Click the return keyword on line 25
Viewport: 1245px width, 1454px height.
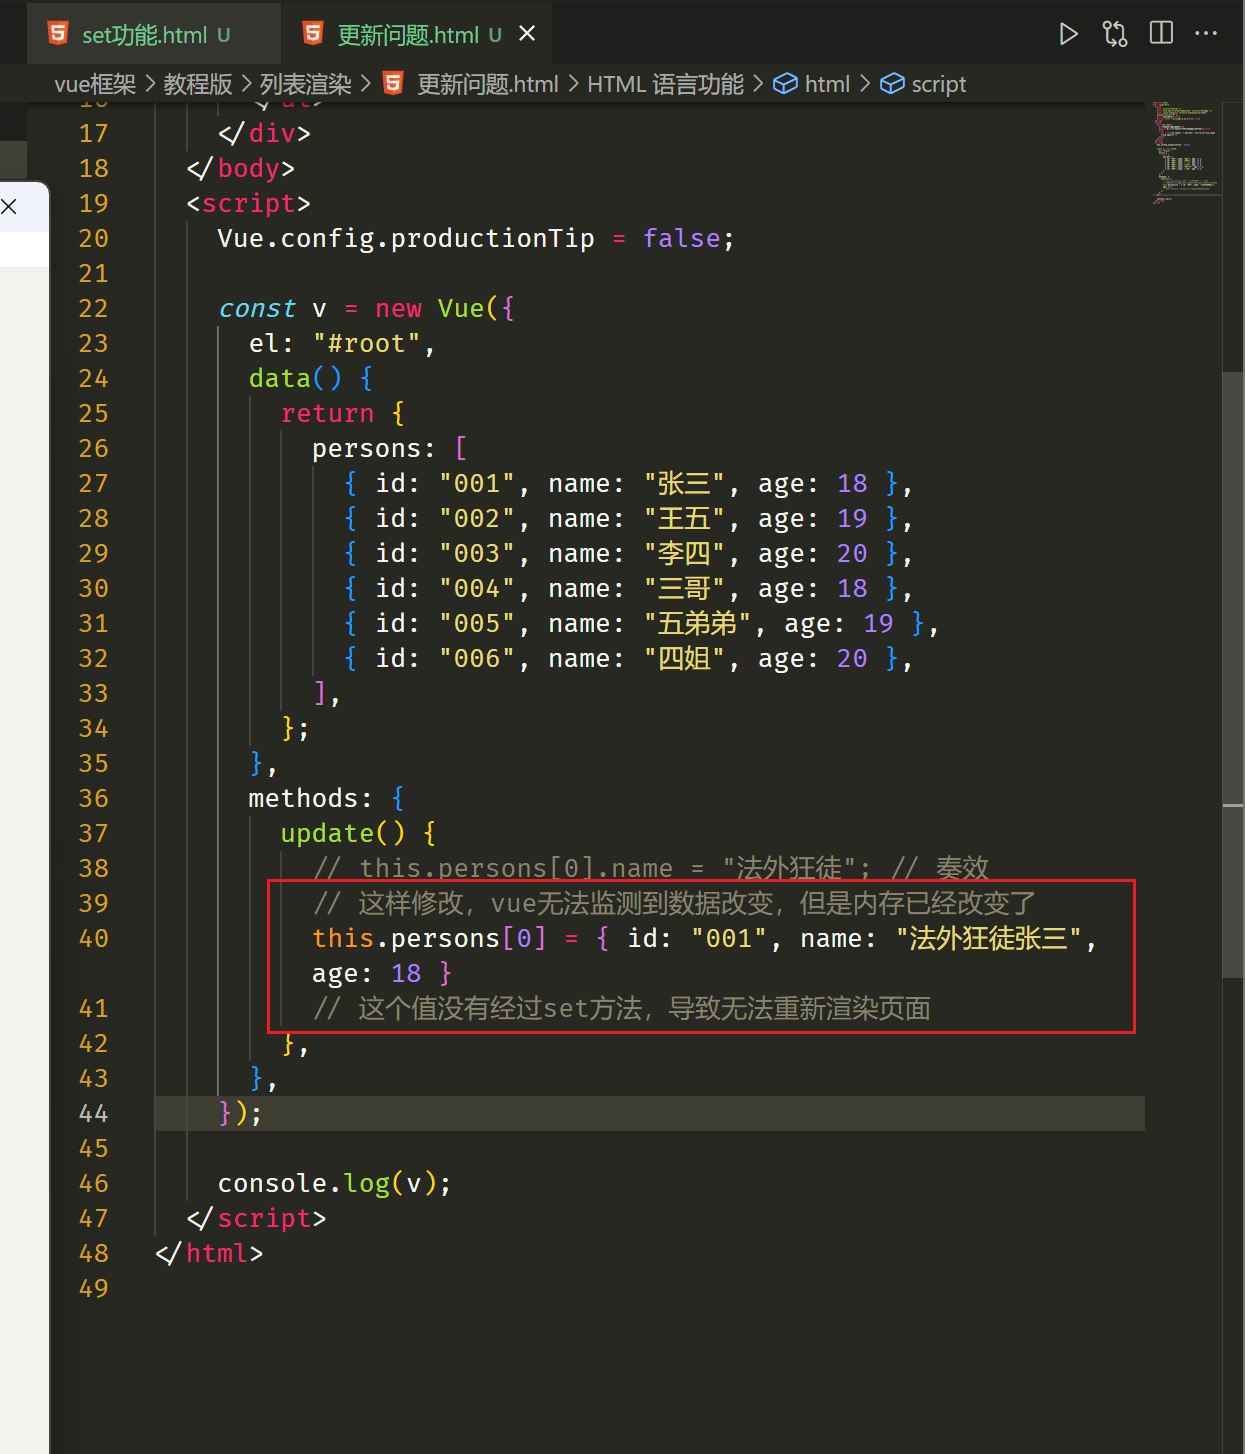pos(327,413)
